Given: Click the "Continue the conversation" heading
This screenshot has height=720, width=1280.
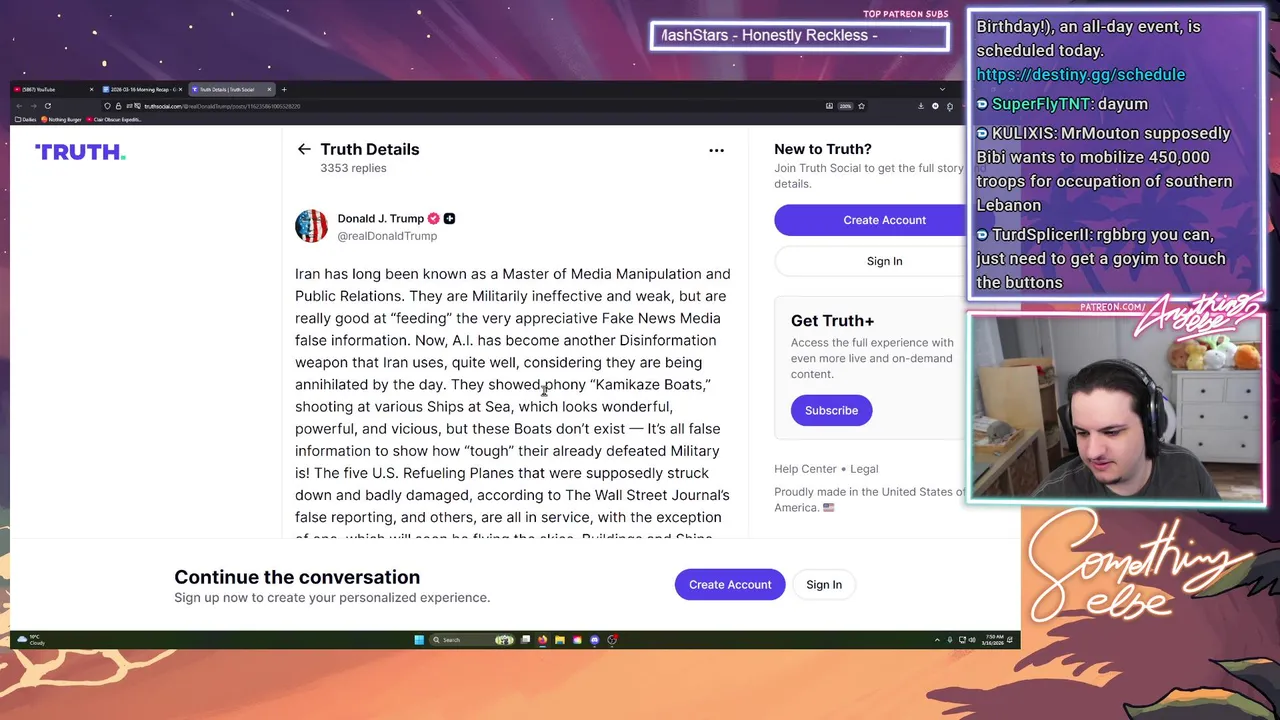Looking at the screenshot, I should point(297,577).
